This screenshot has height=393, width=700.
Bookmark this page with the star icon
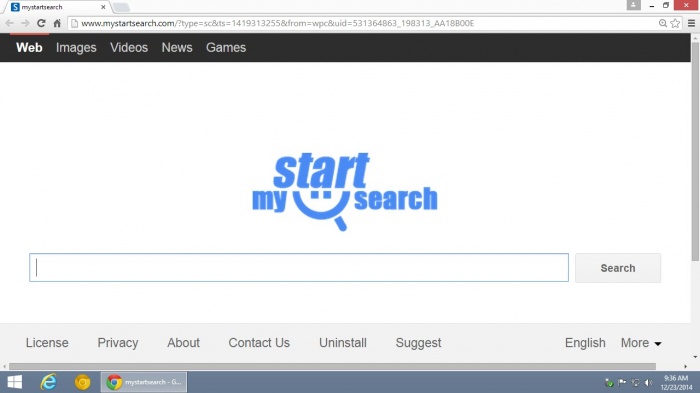(x=675, y=23)
